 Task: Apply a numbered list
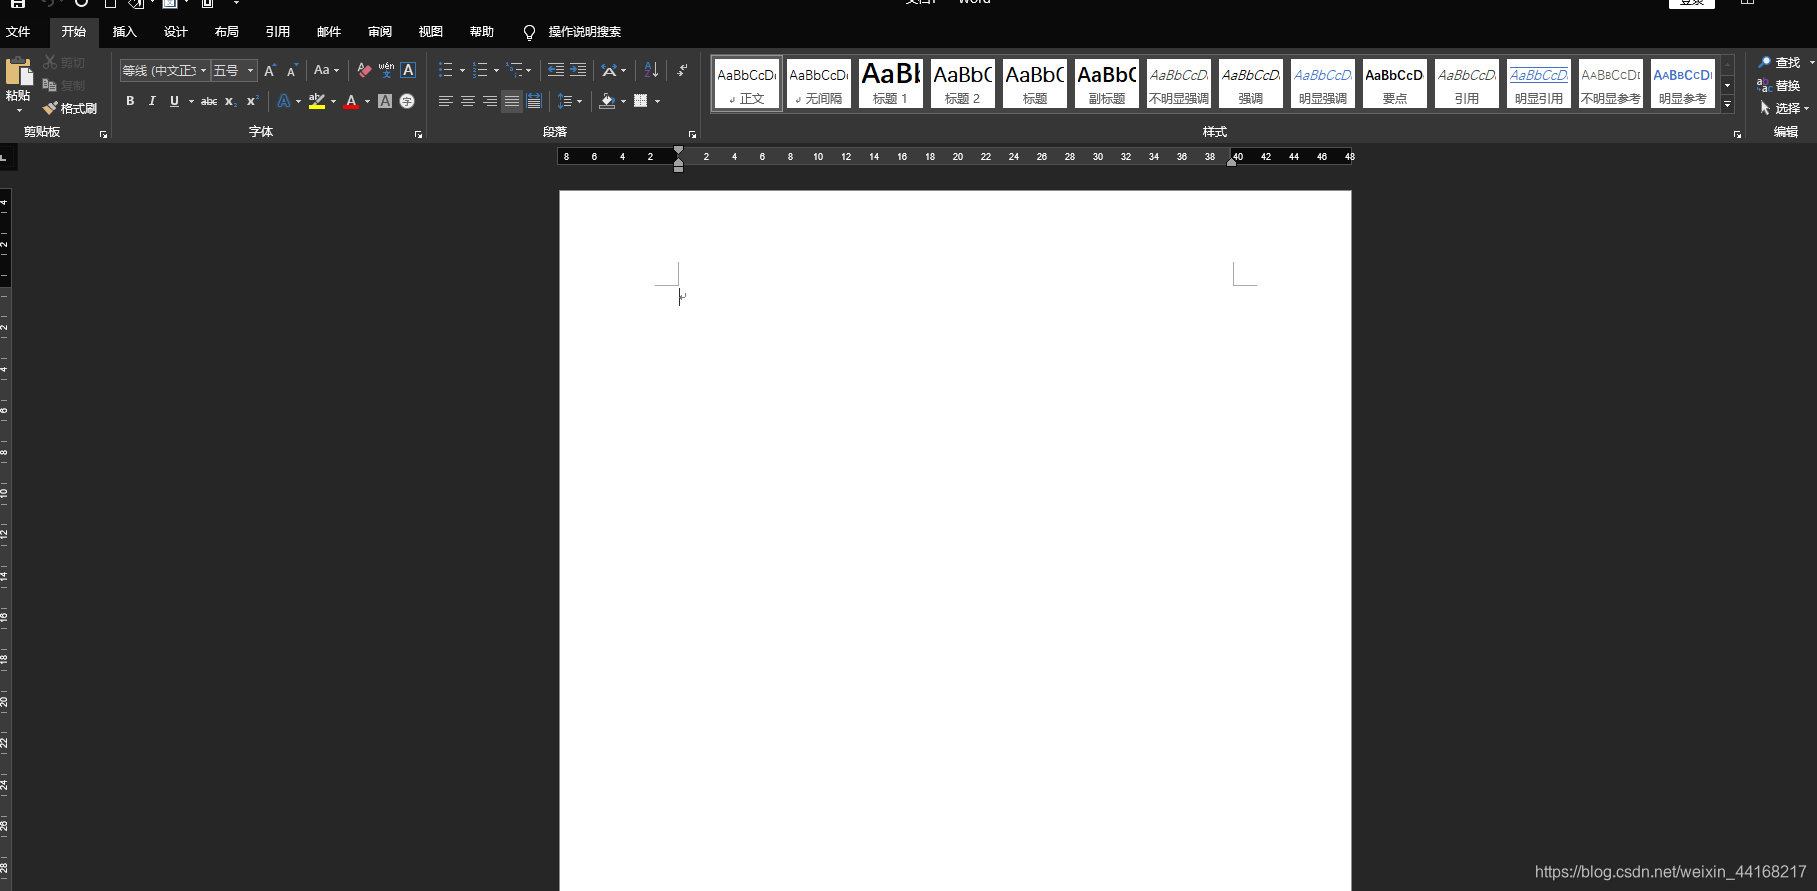tap(480, 70)
